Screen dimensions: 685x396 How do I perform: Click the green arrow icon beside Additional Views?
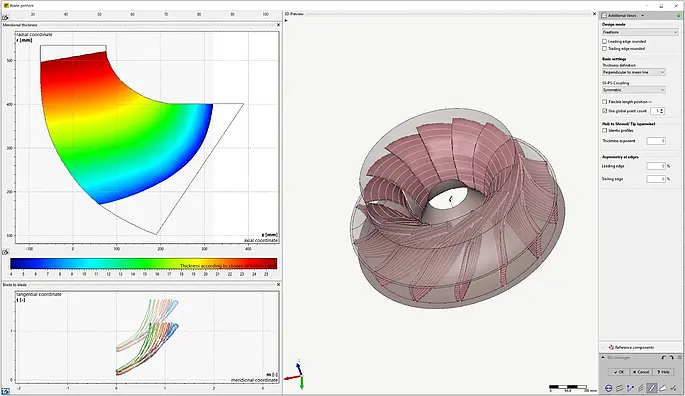(x=678, y=15)
